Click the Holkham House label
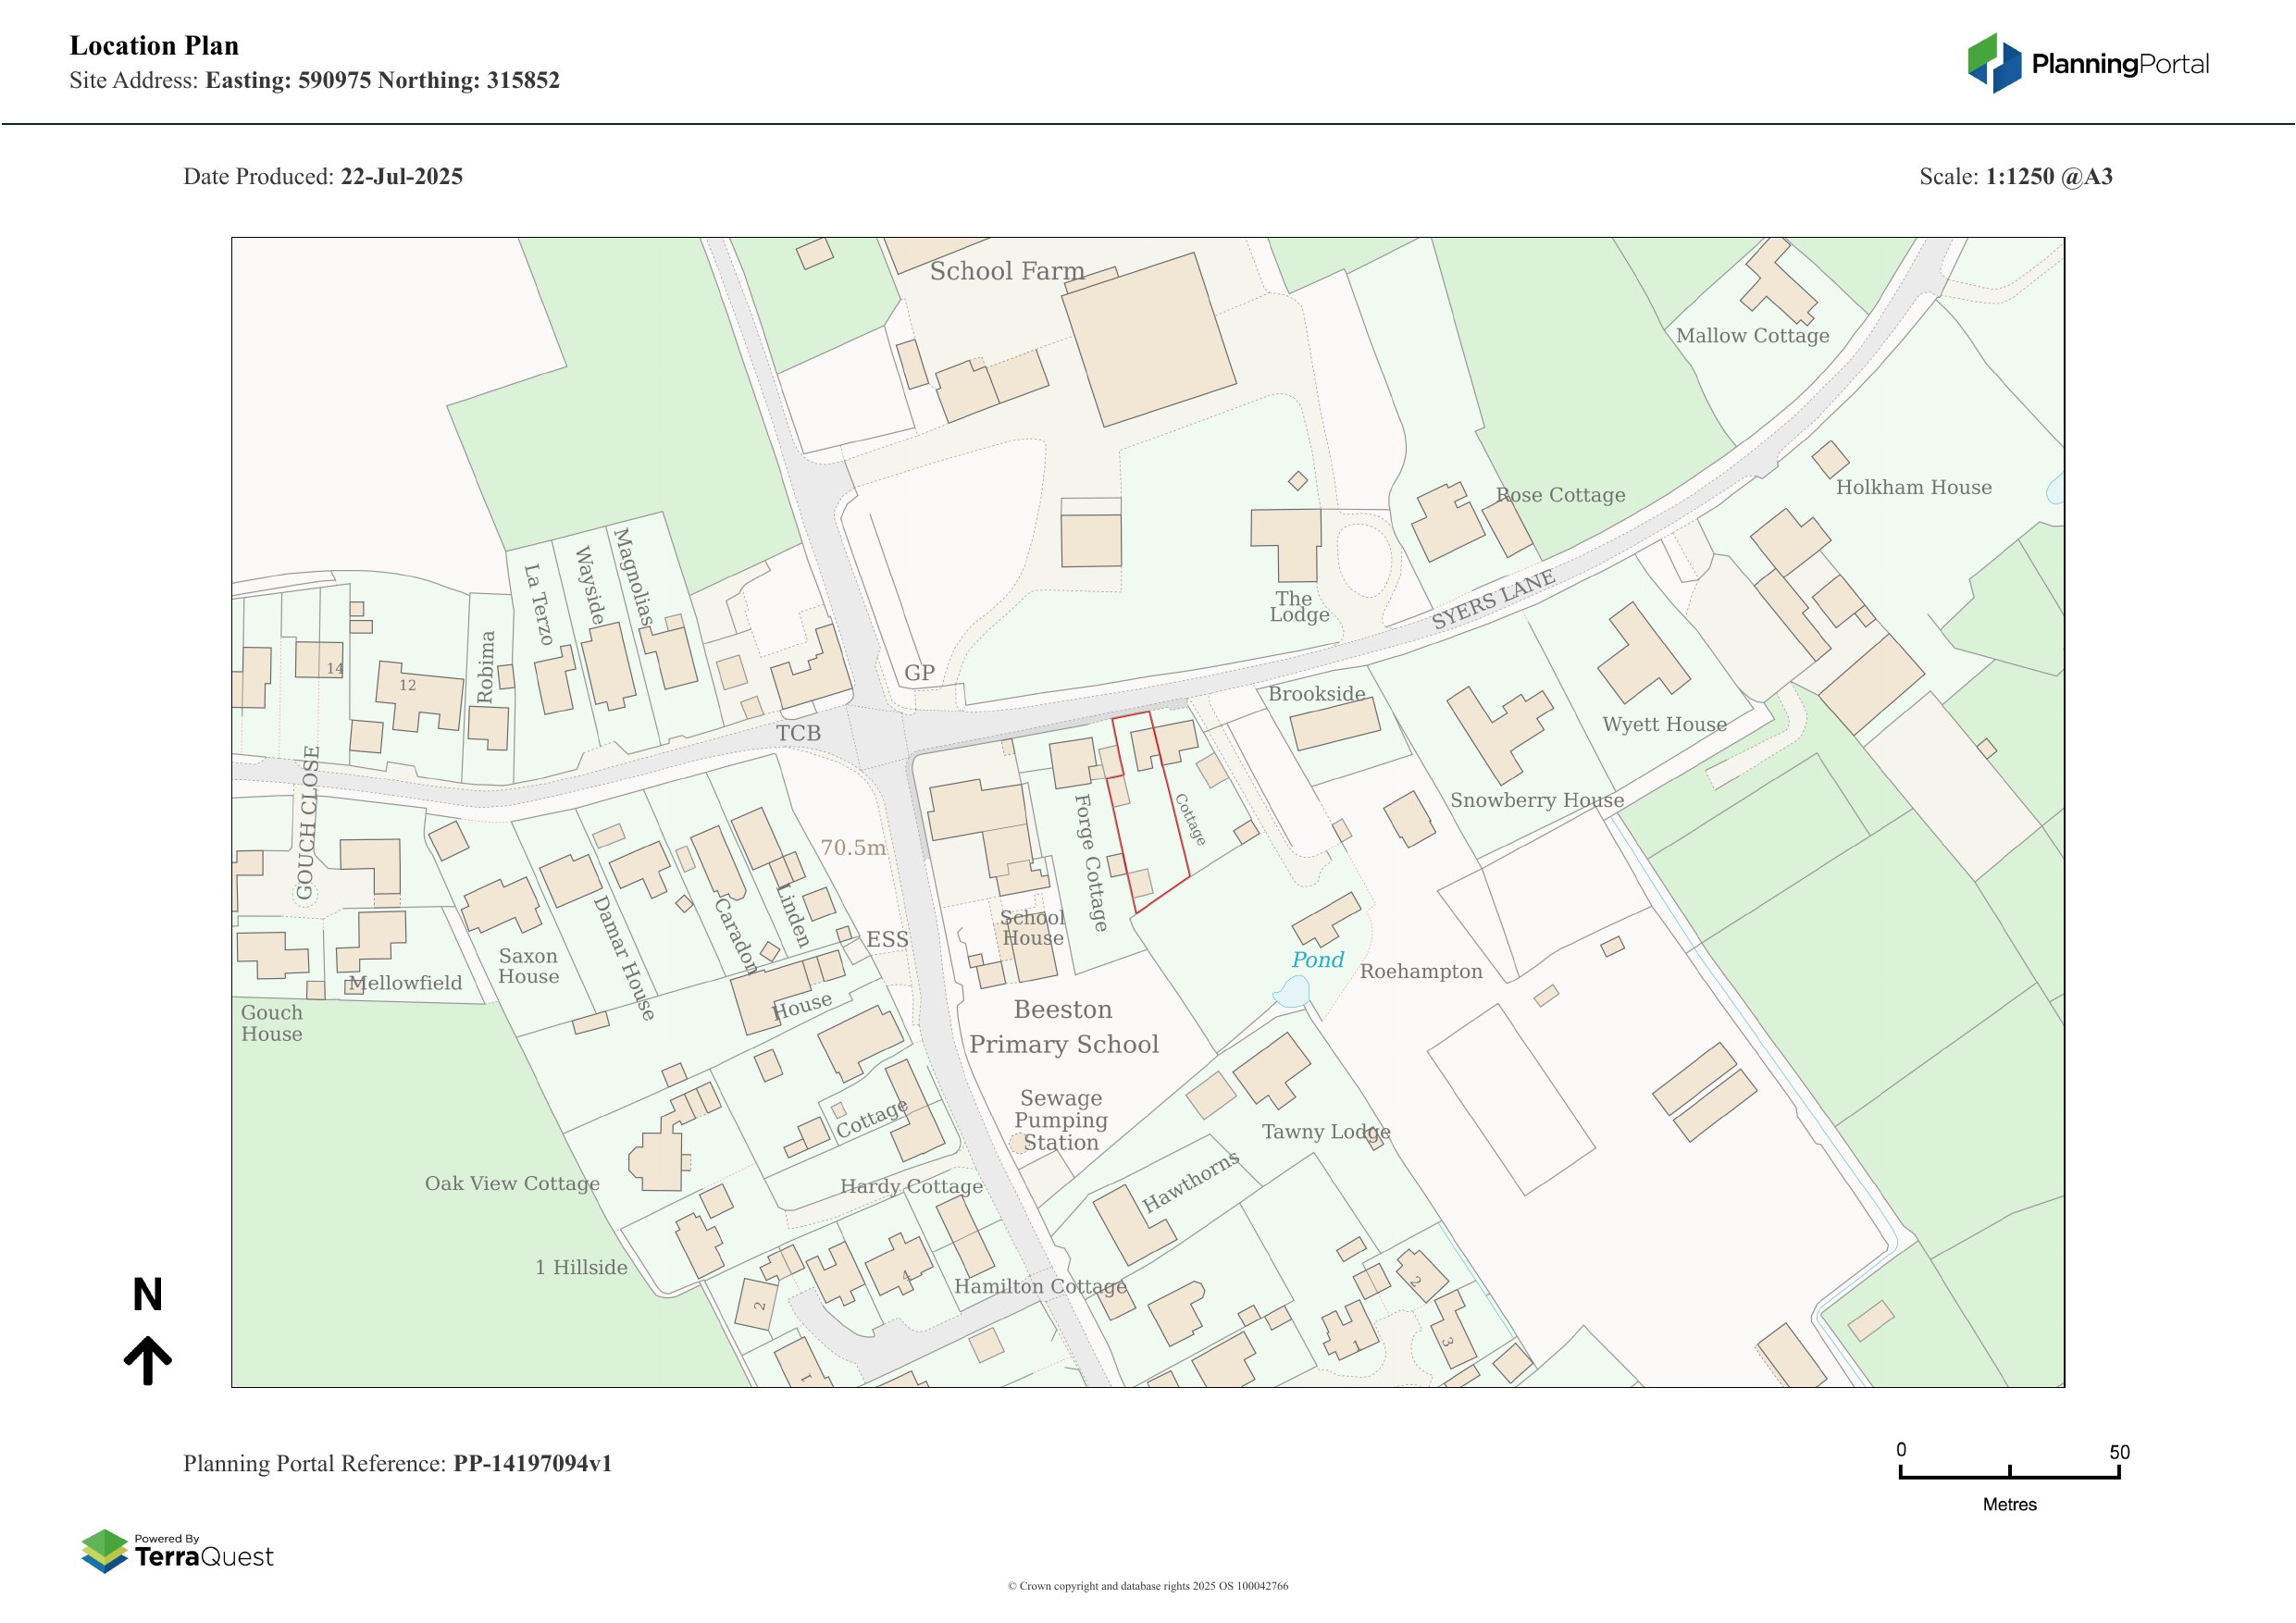This screenshot has height=1623, width=2296. pos(1913,488)
